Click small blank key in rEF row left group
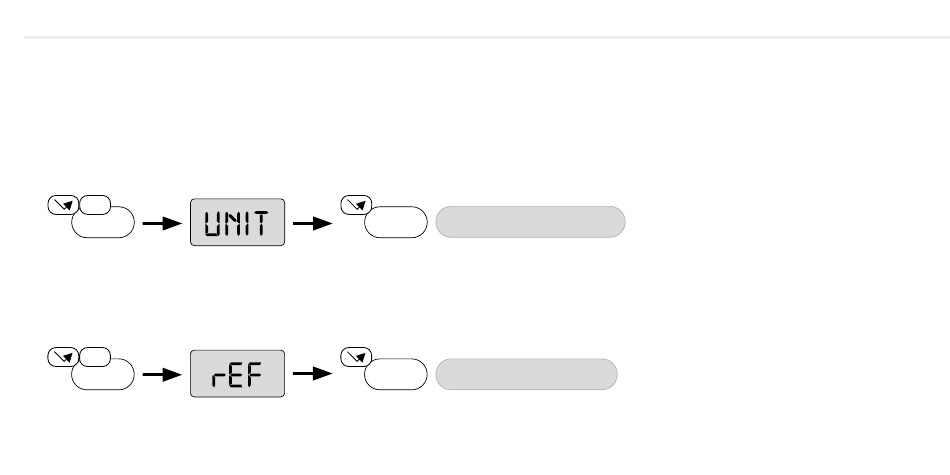The image size is (950, 475). [x=95, y=357]
